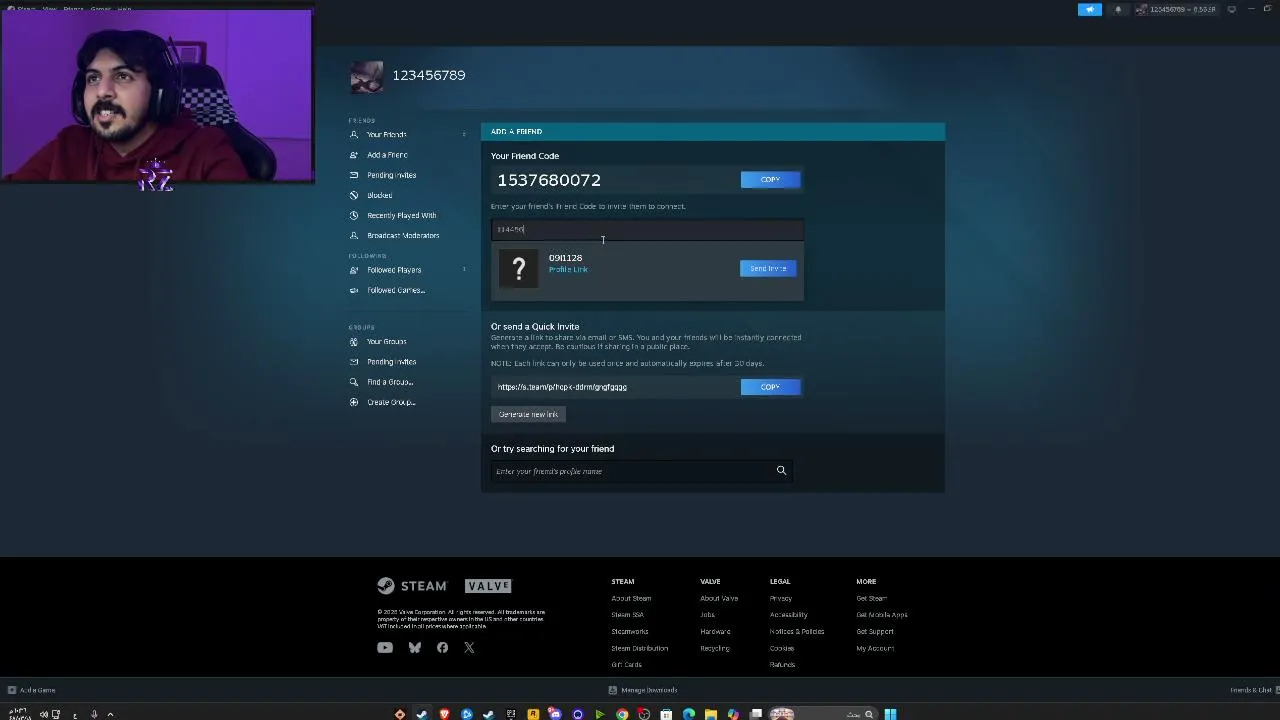Open Hardware footer link
Screen dimensions: 1280x720
point(715,632)
